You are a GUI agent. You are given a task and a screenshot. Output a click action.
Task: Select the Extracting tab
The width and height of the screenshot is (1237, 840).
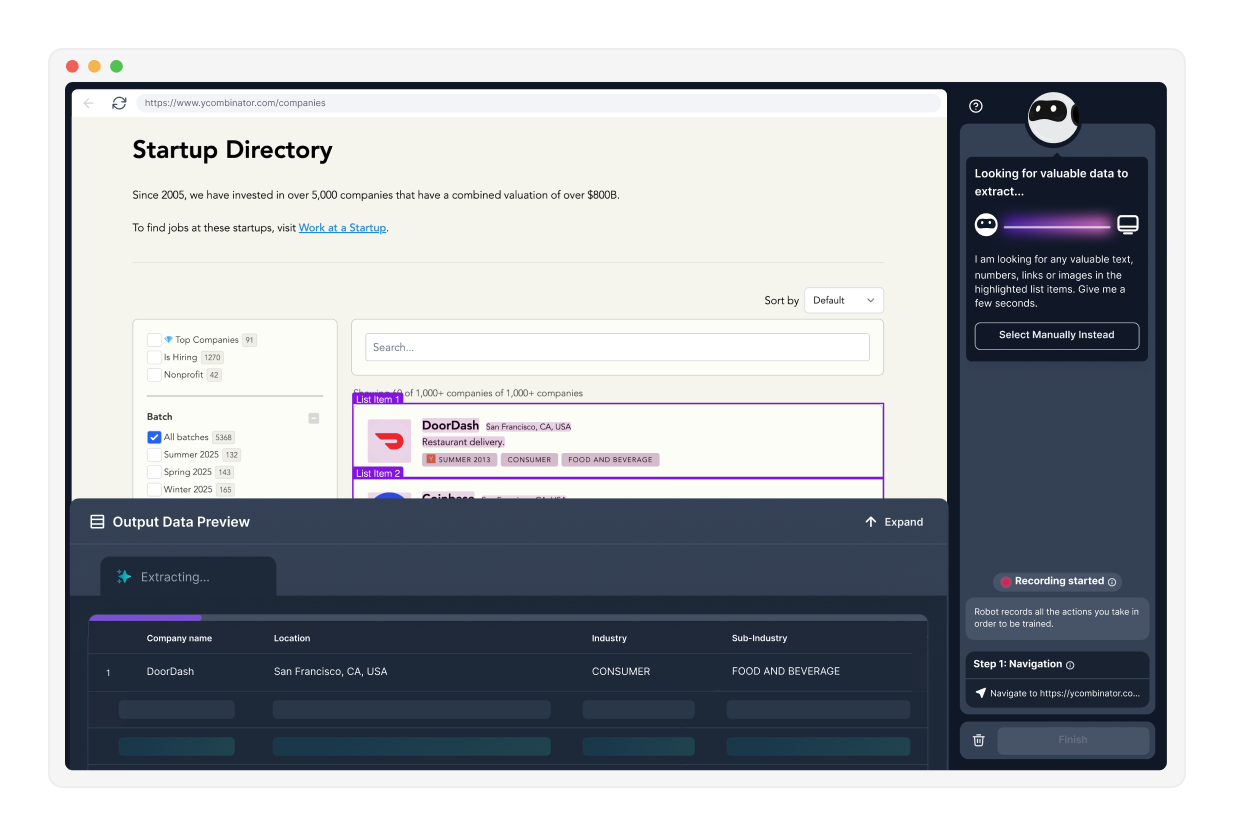tap(188, 577)
